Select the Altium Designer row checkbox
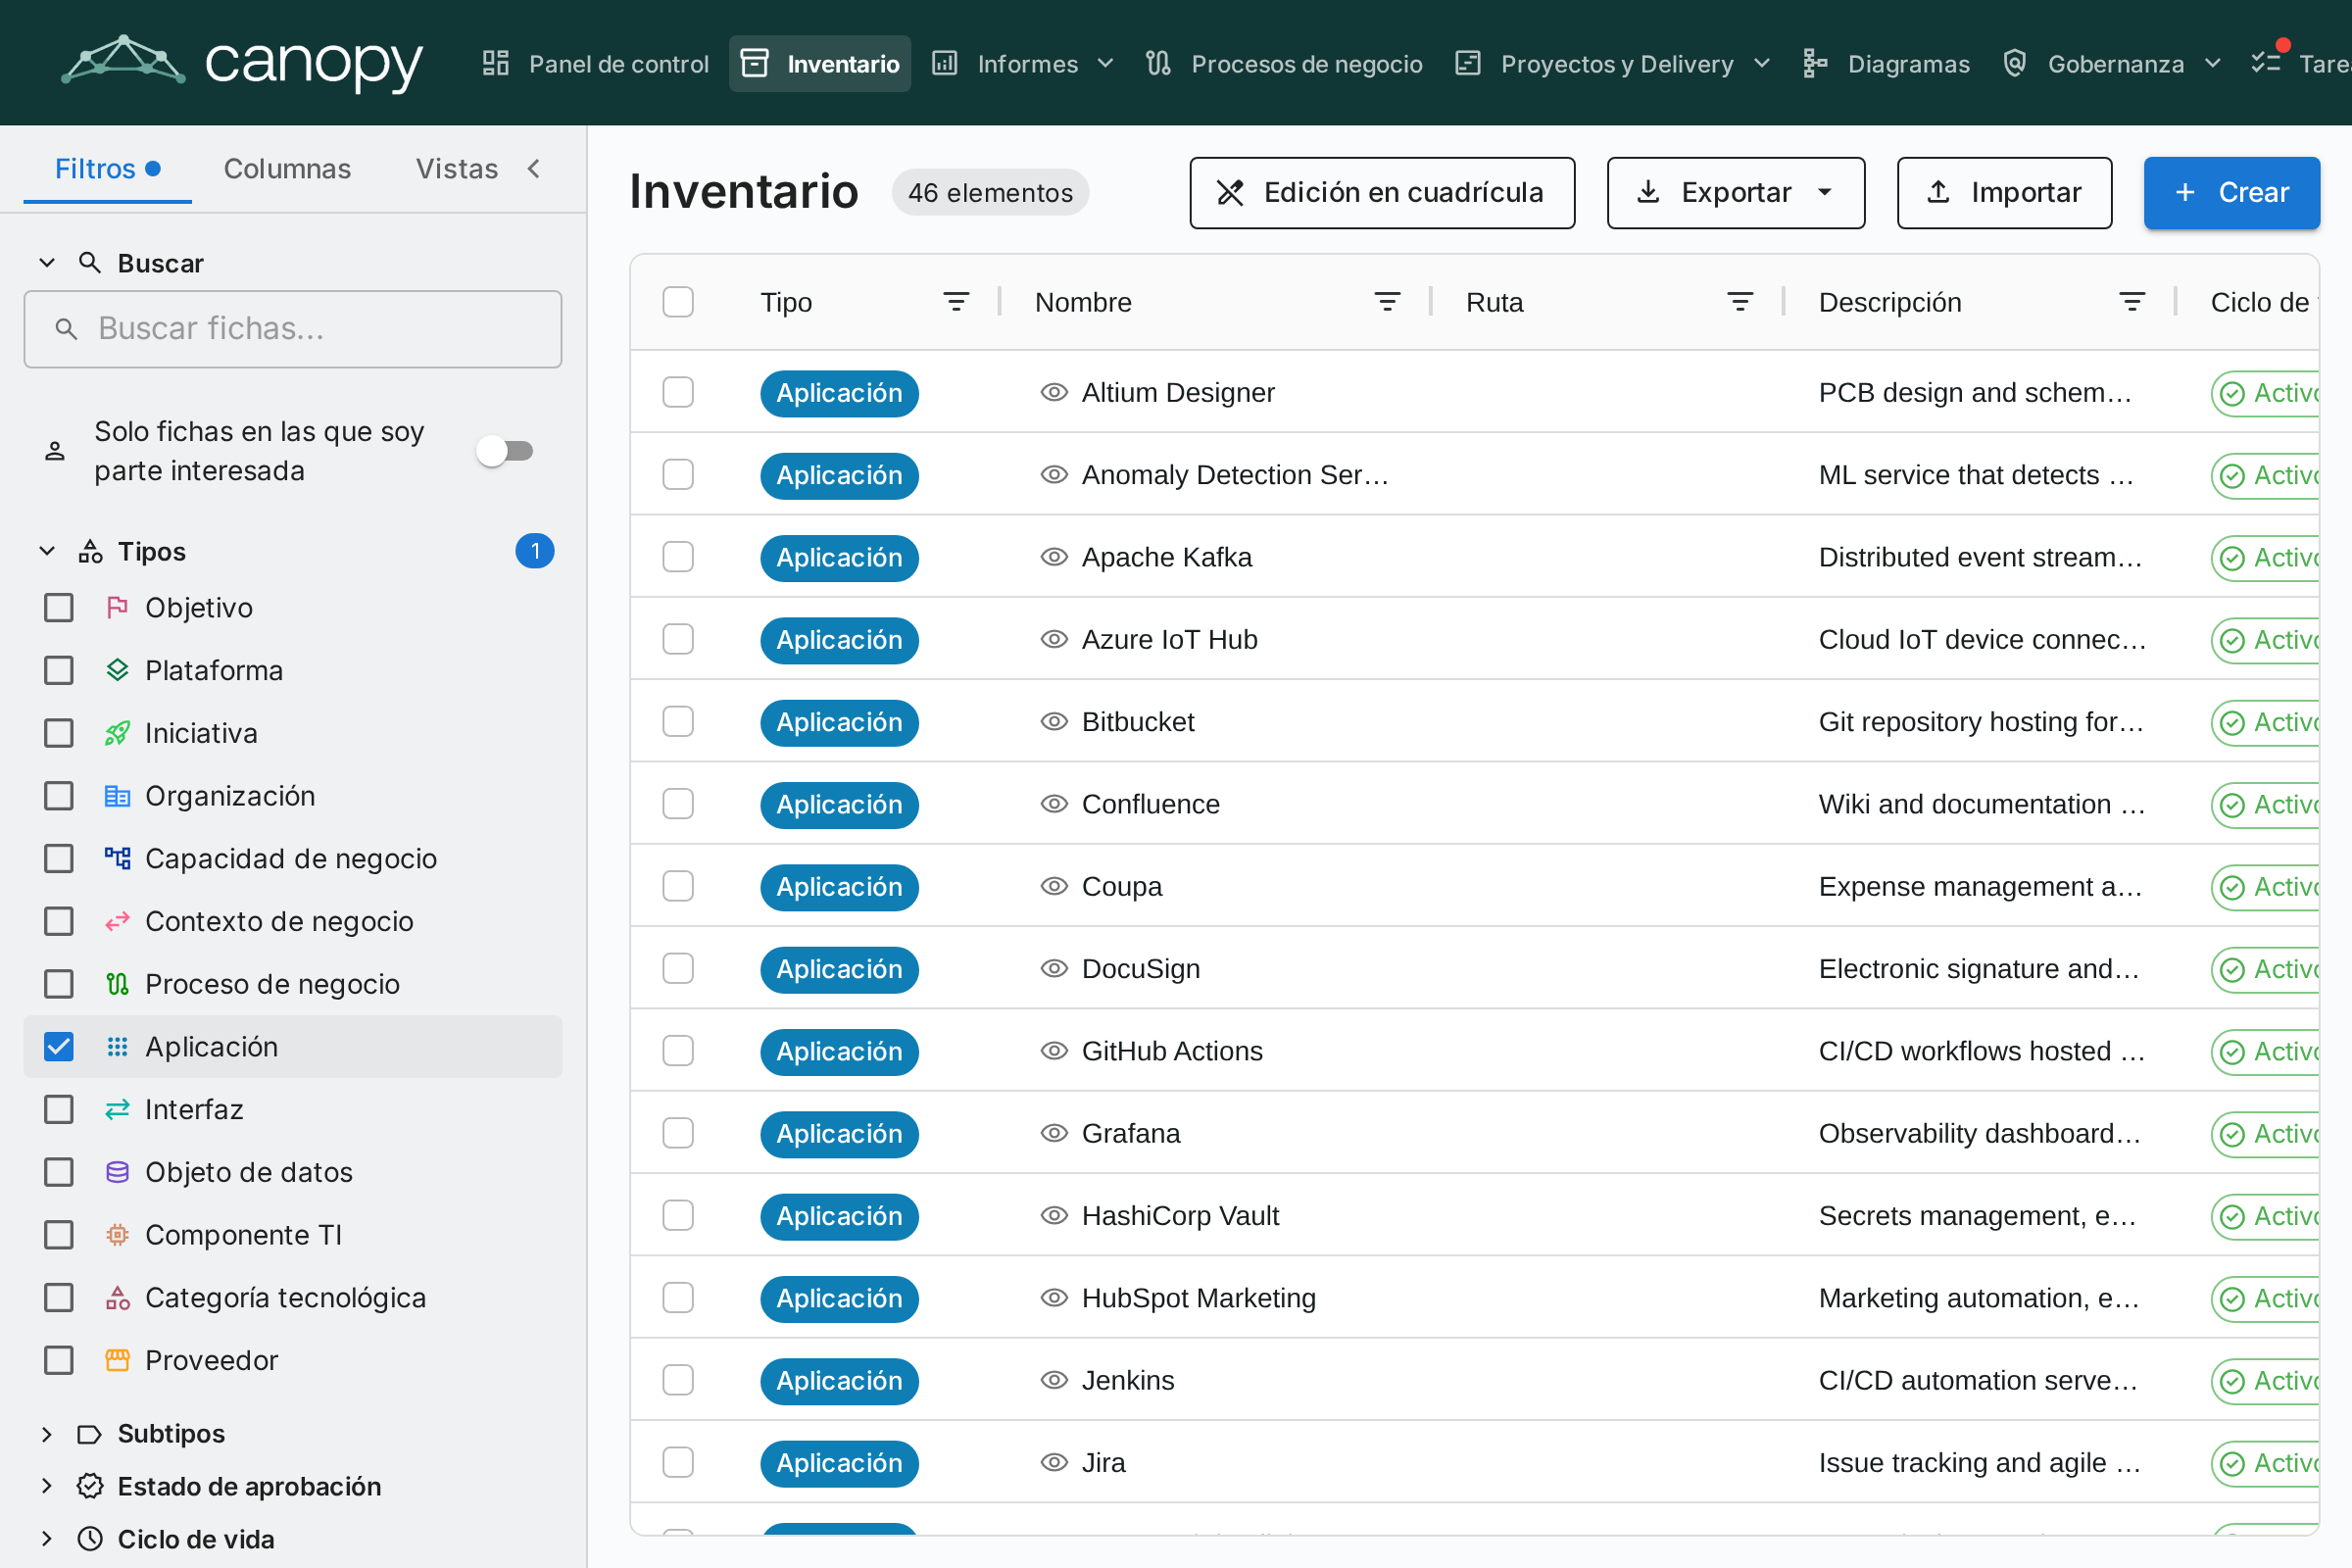 [x=678, y=392]
